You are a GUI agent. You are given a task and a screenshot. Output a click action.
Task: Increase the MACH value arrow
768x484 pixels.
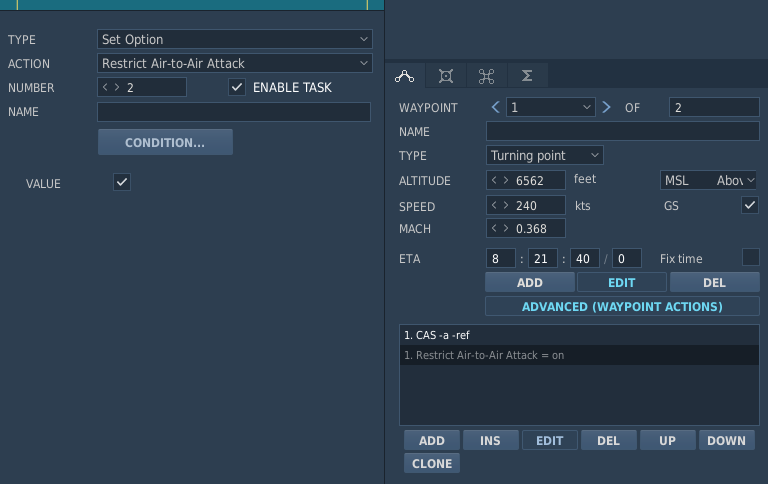pyautogui.click(x=506, y=228)
